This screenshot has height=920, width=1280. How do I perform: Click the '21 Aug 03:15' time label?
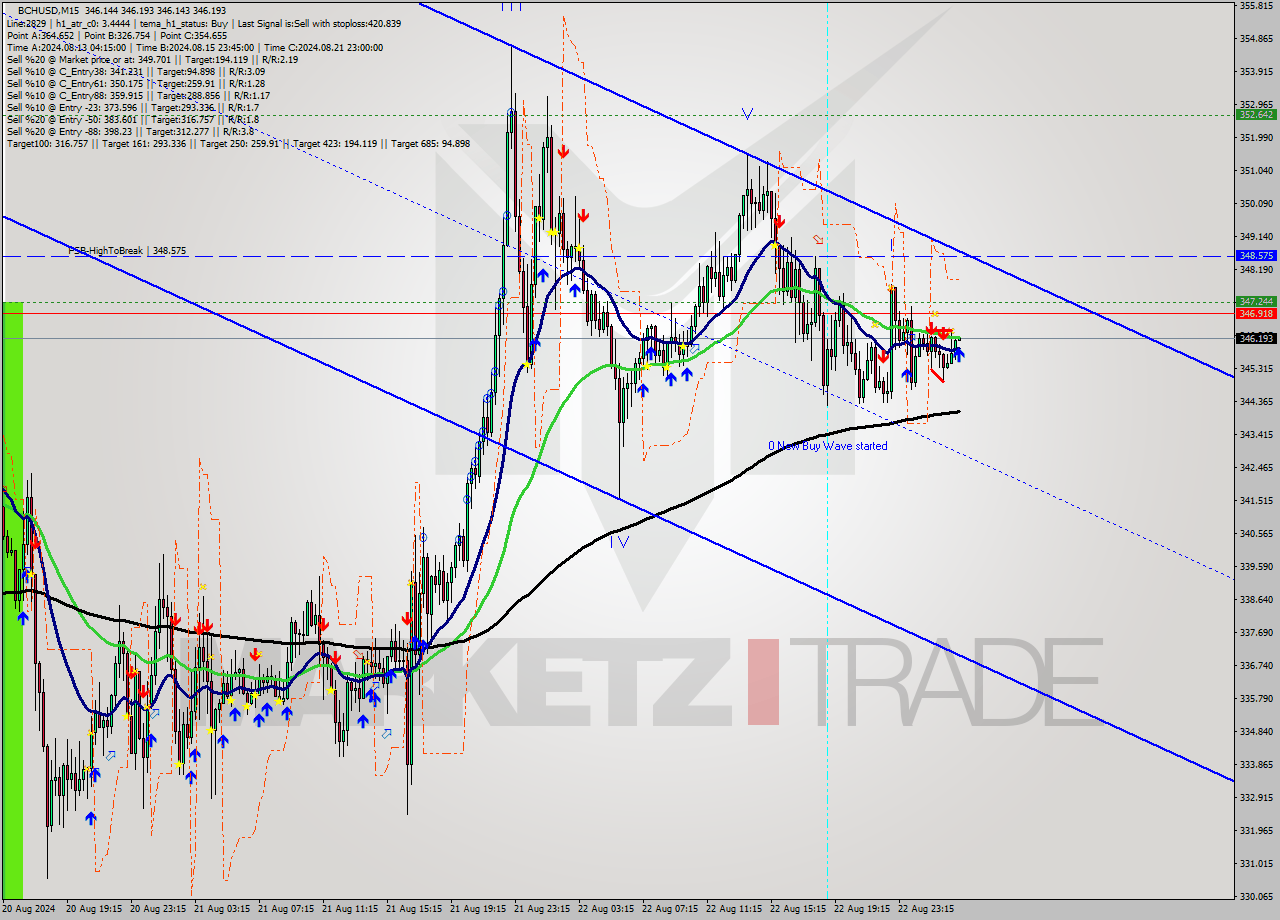[x=222, y=909]
